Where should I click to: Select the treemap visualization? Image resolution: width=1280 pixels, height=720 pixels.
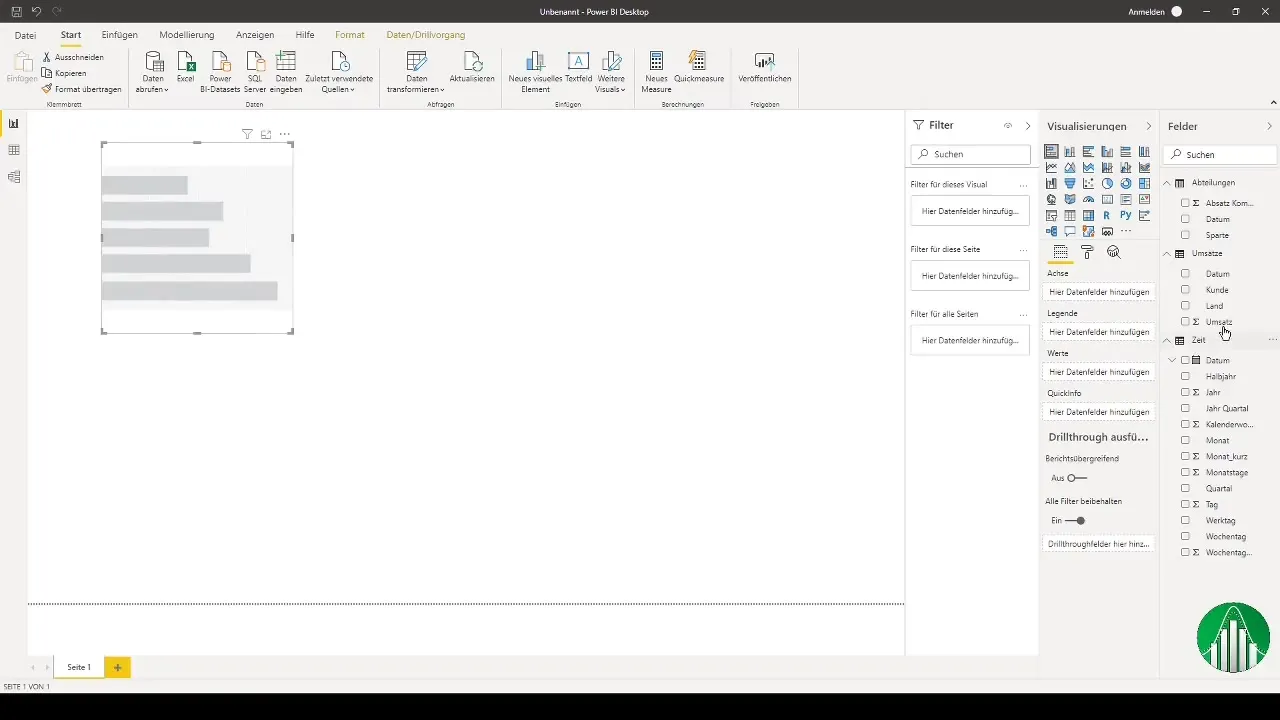click(x=1144, y=183)
